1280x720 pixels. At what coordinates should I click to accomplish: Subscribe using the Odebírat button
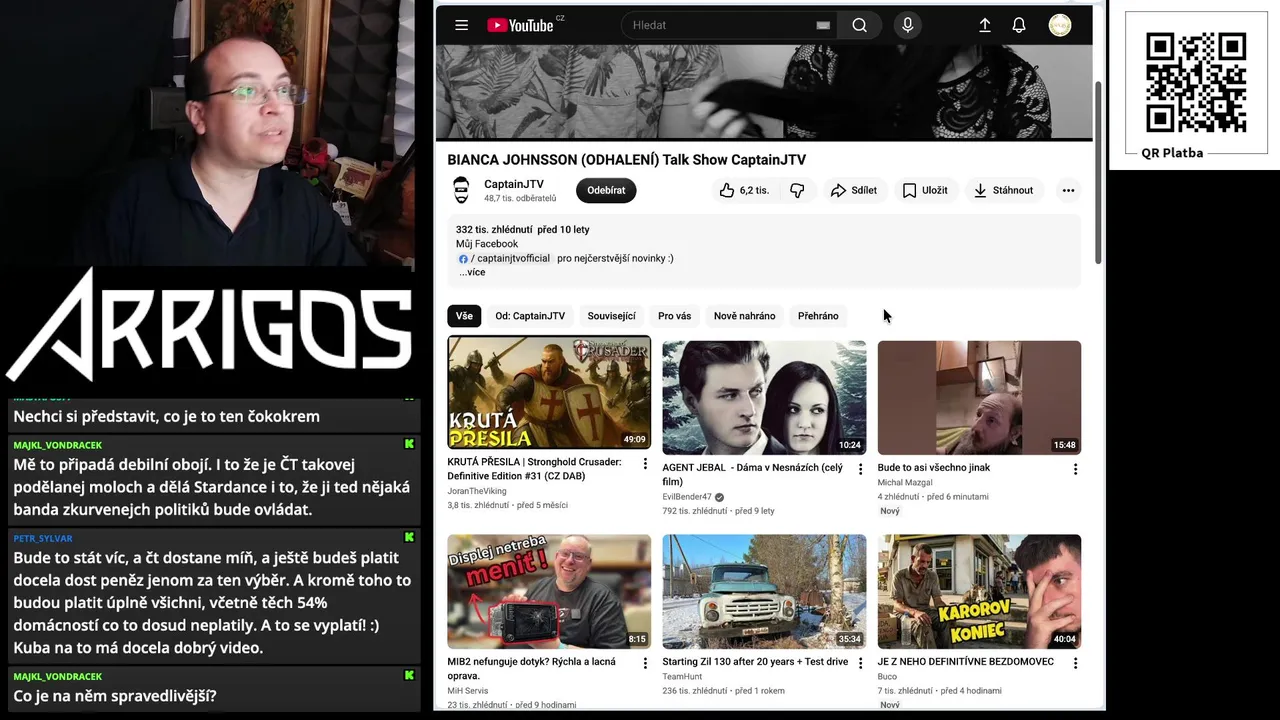click(606, 190)
